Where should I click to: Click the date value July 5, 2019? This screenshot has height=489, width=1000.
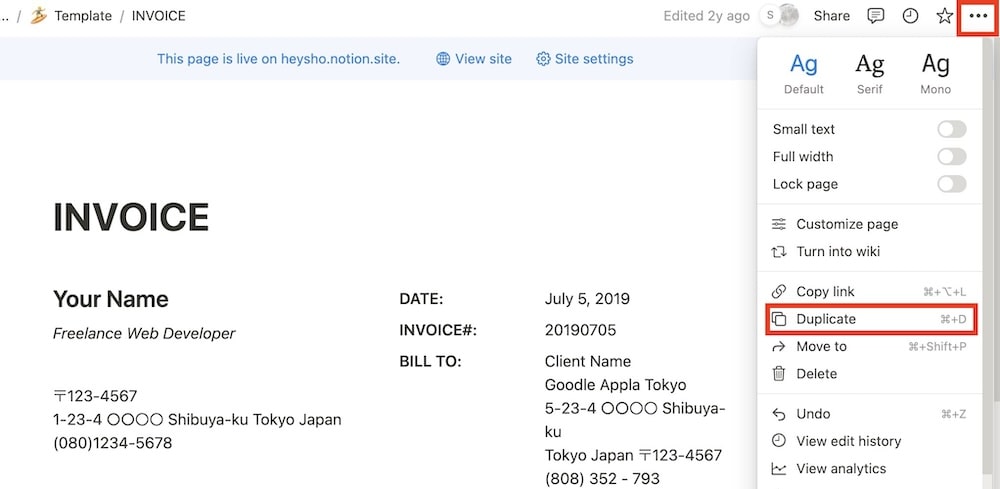[587, 298]
